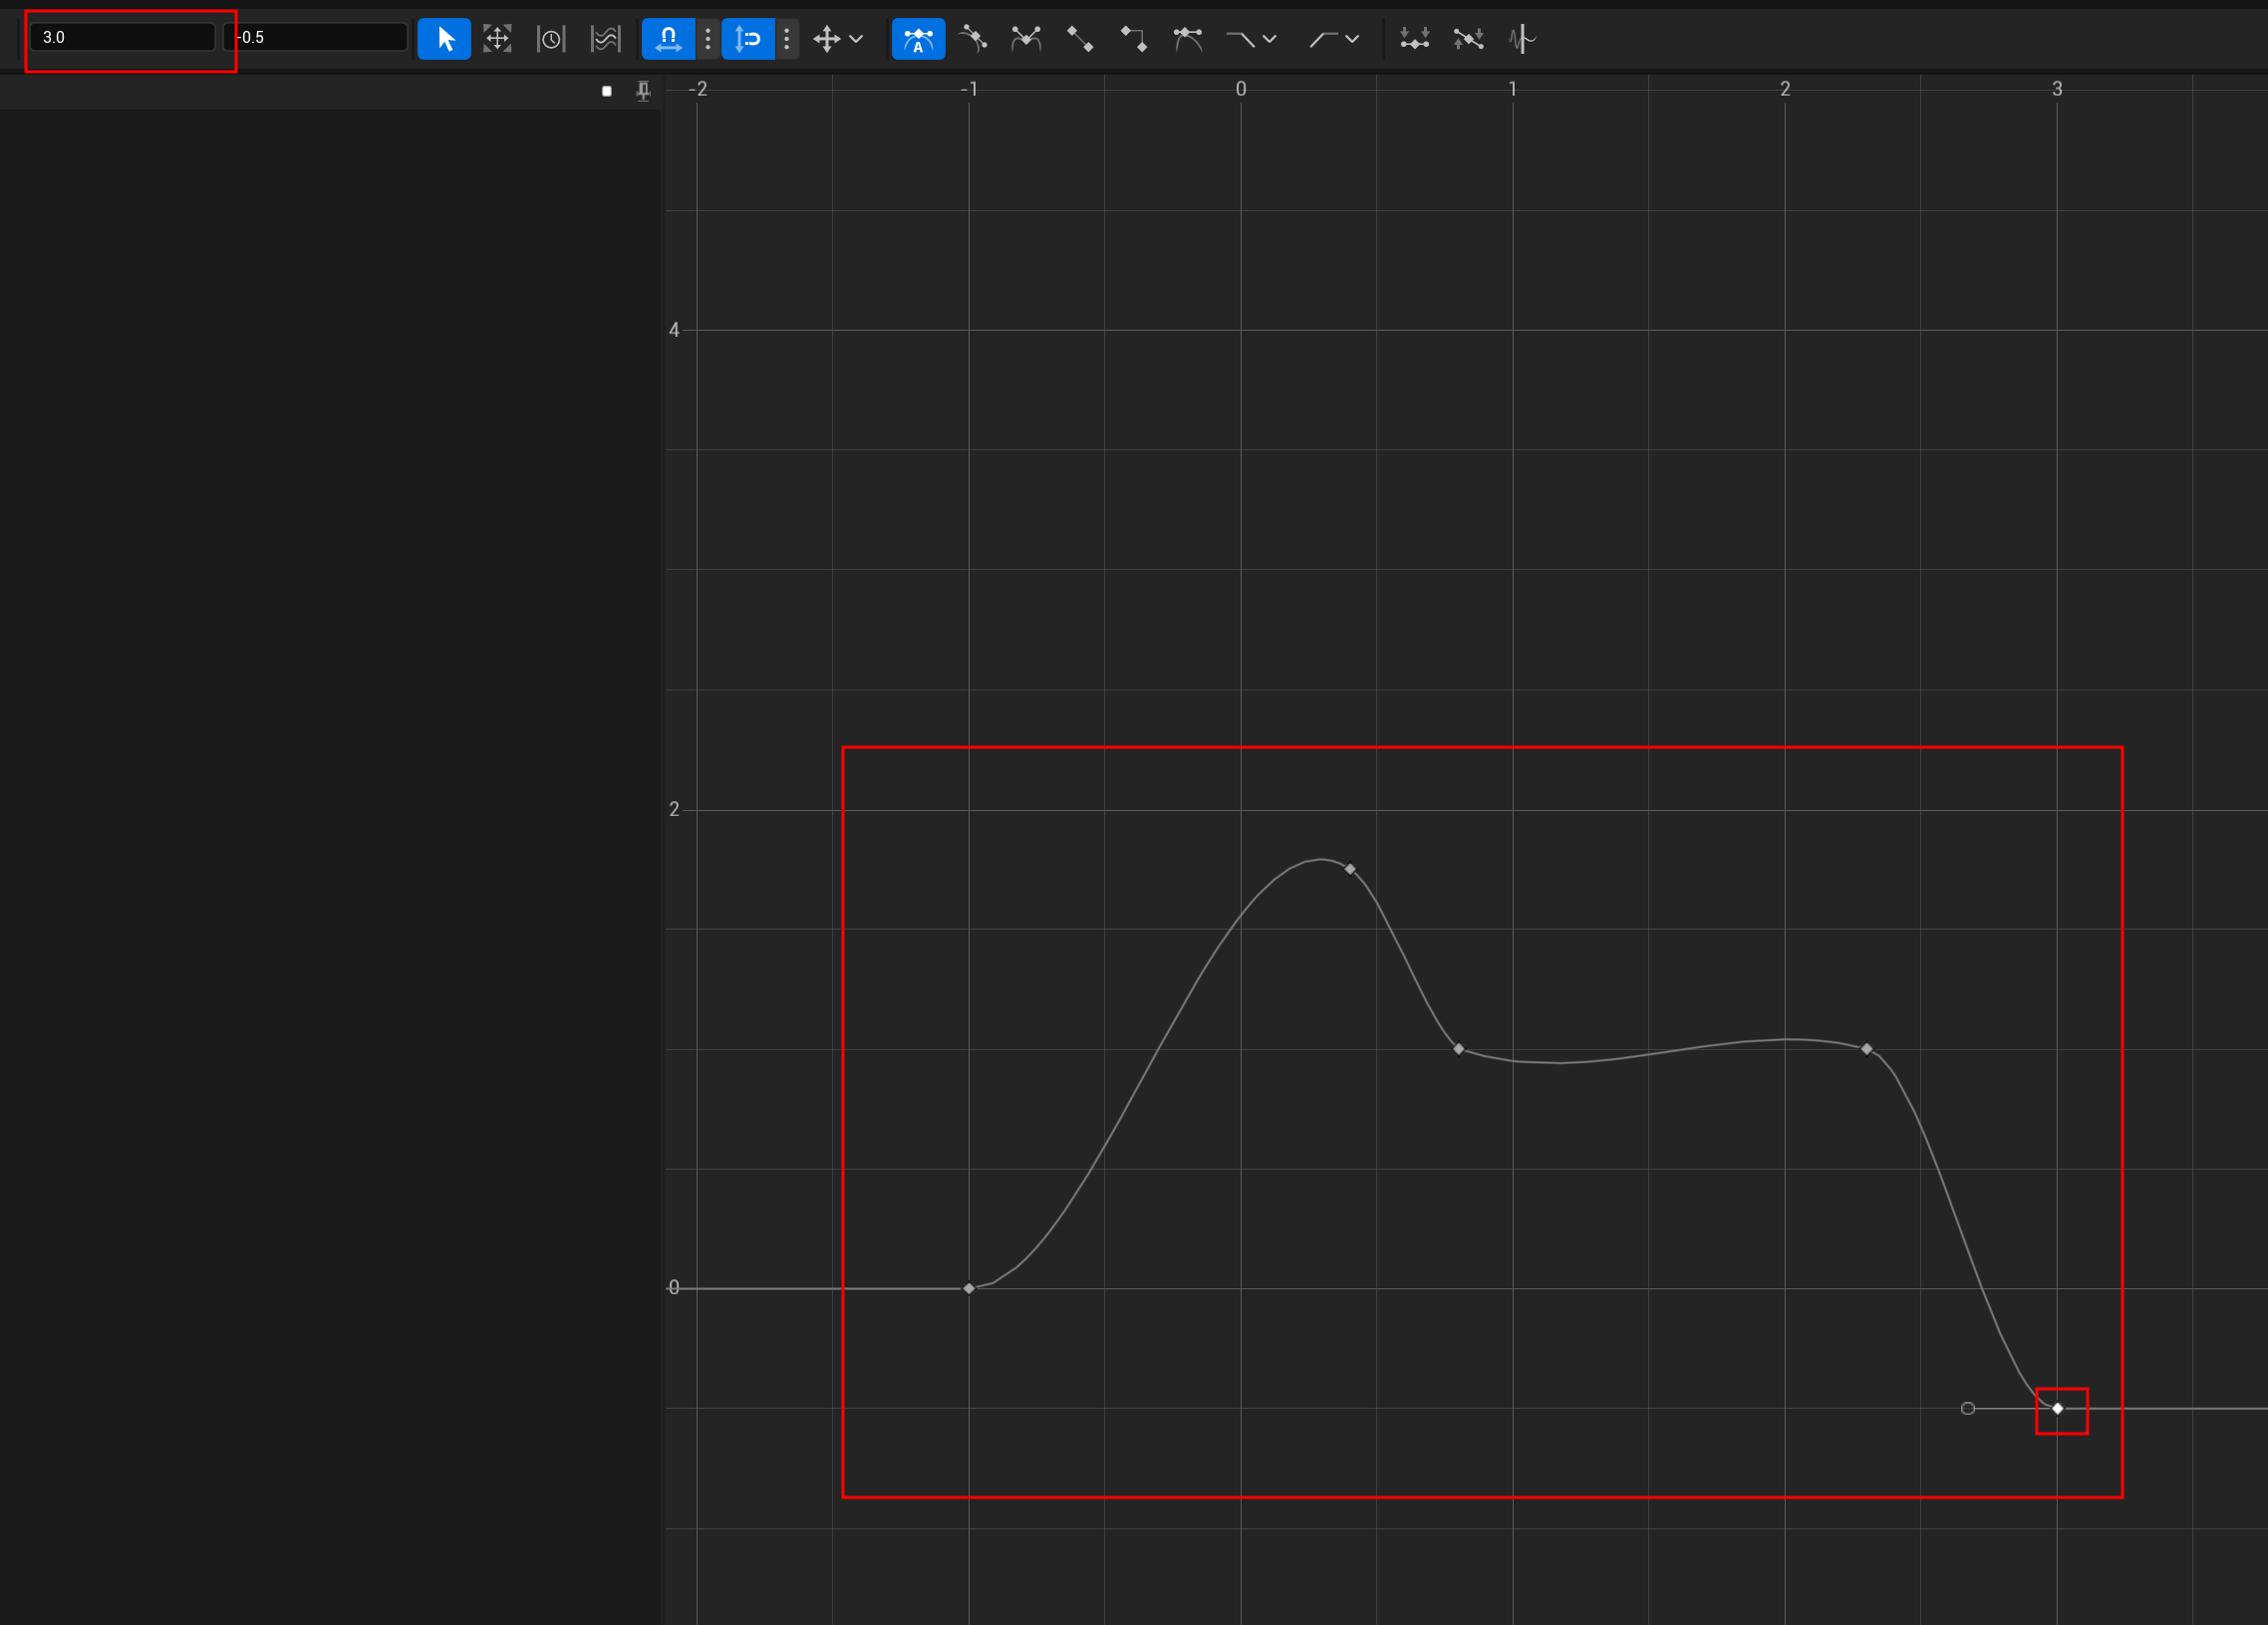
Task: Straighten the selected key tangents
Action: [x=1468, y=39]
